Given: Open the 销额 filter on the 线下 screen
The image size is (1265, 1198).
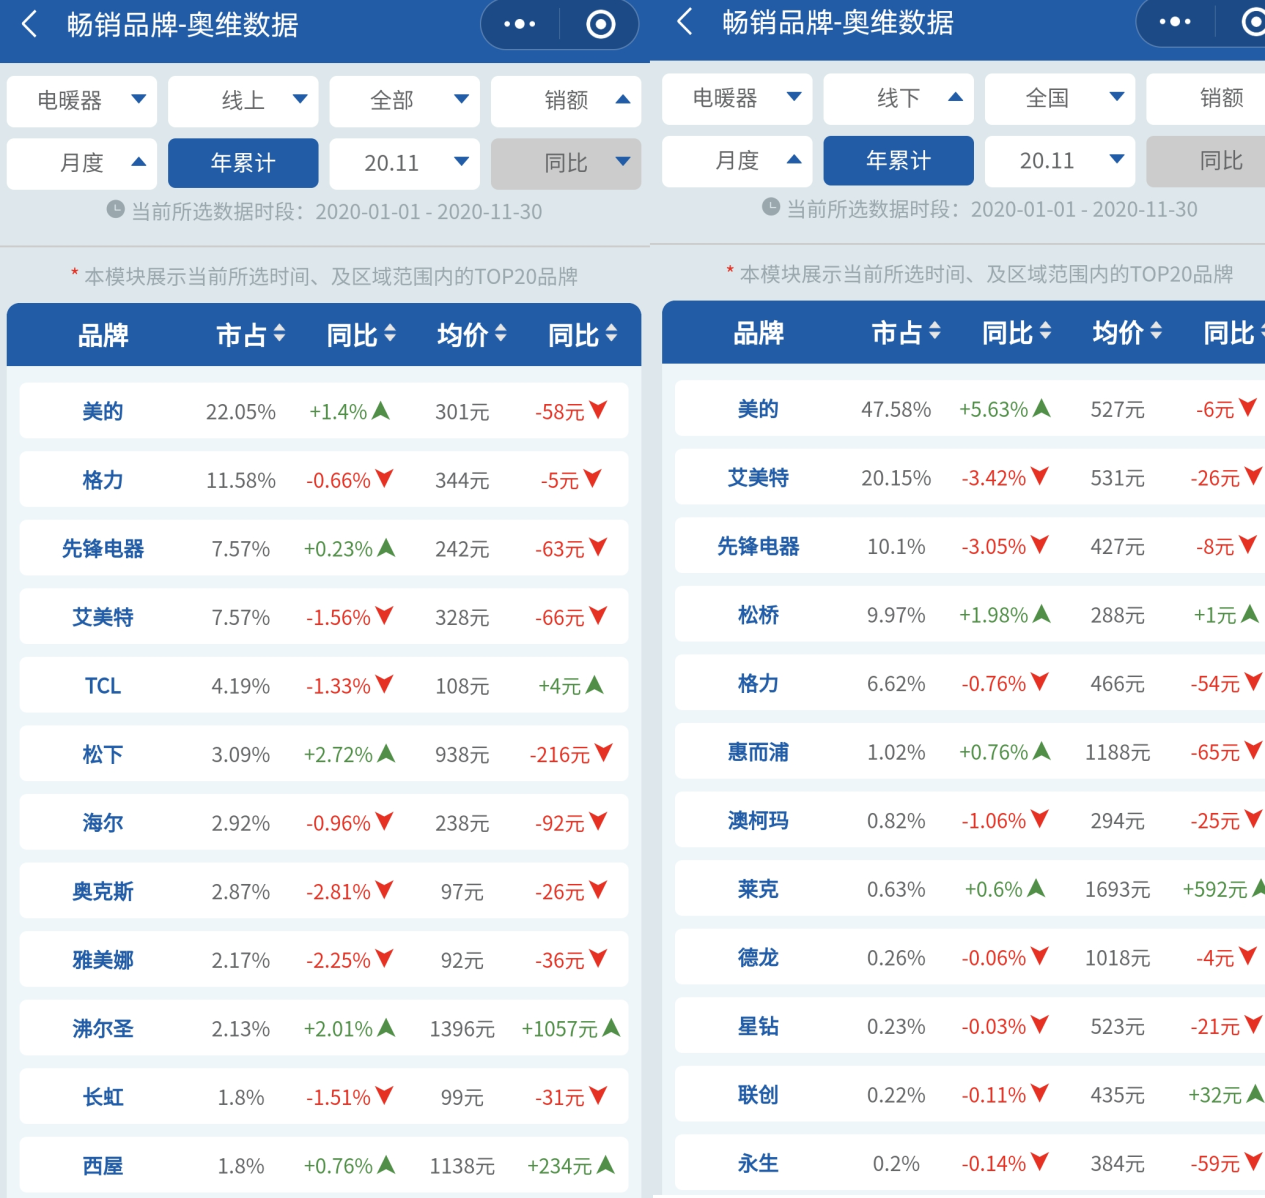Looking at the screenshot, I should coord(1206,99).
